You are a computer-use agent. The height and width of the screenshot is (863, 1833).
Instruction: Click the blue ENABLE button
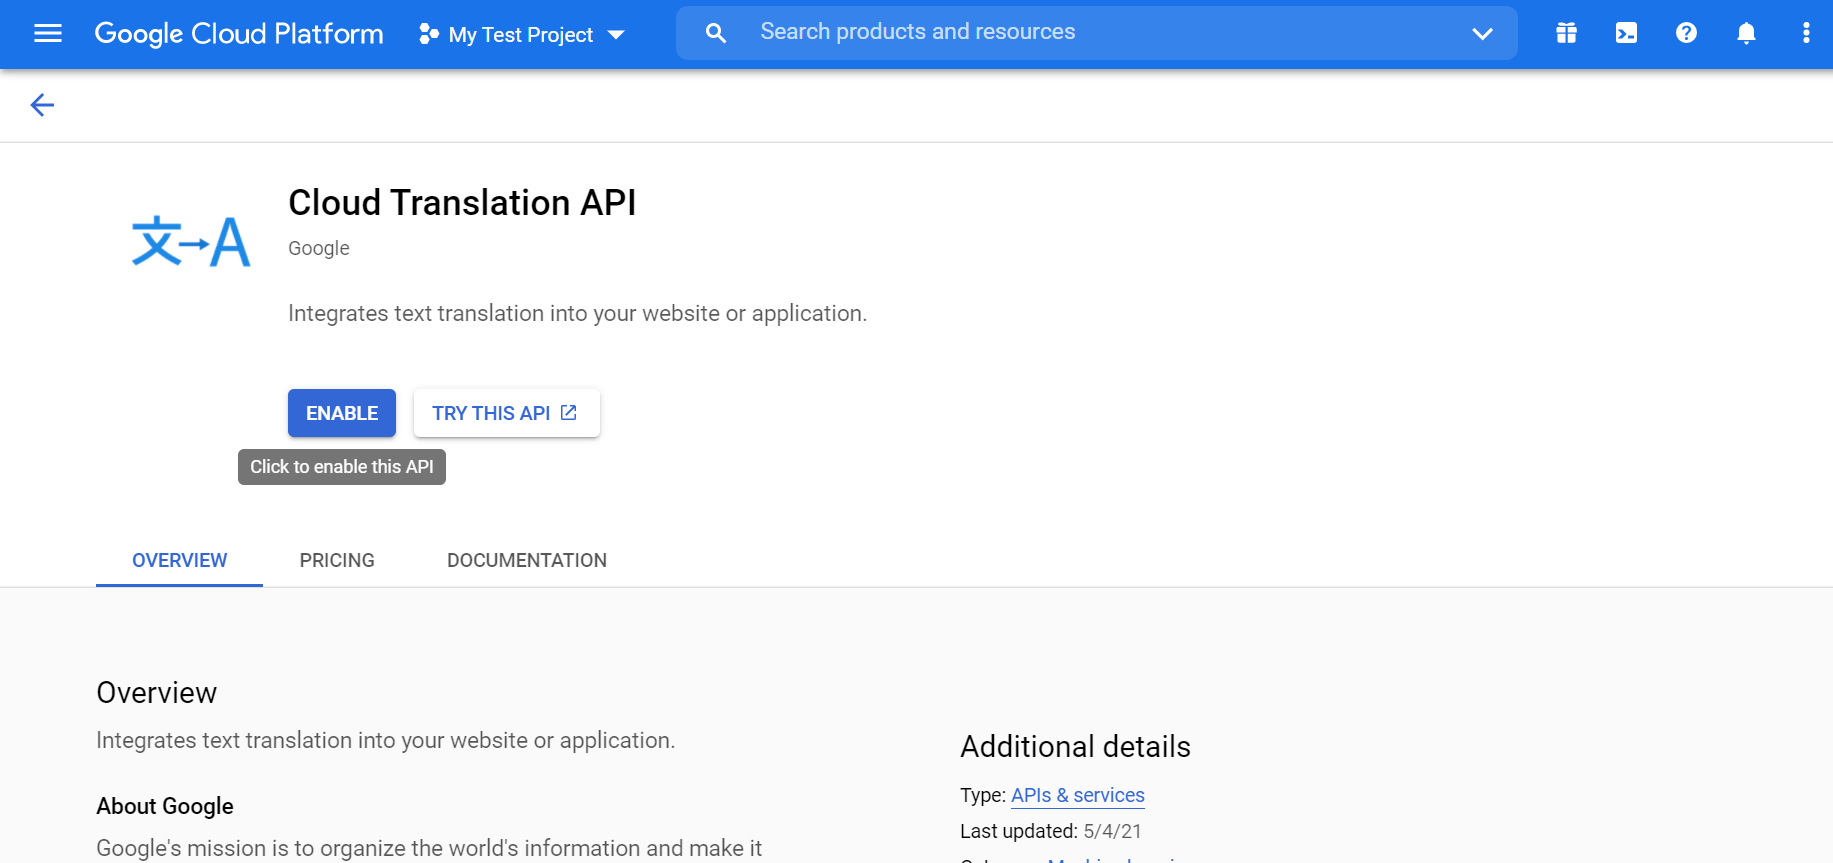pyautogui.click(x=342, y=413)
